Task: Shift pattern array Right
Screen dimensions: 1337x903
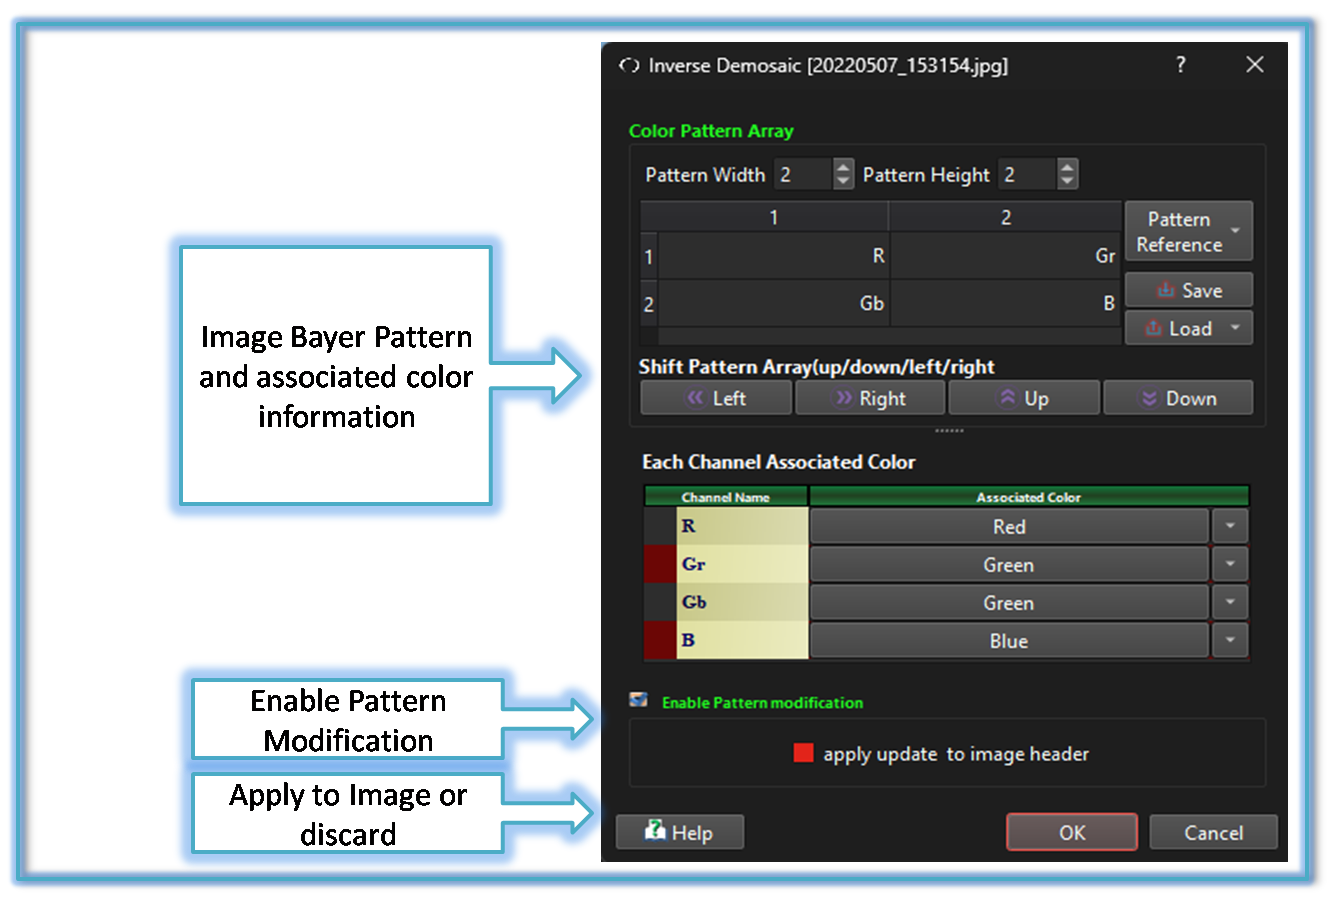Action: pyautogui.click(x=870, y=398)
